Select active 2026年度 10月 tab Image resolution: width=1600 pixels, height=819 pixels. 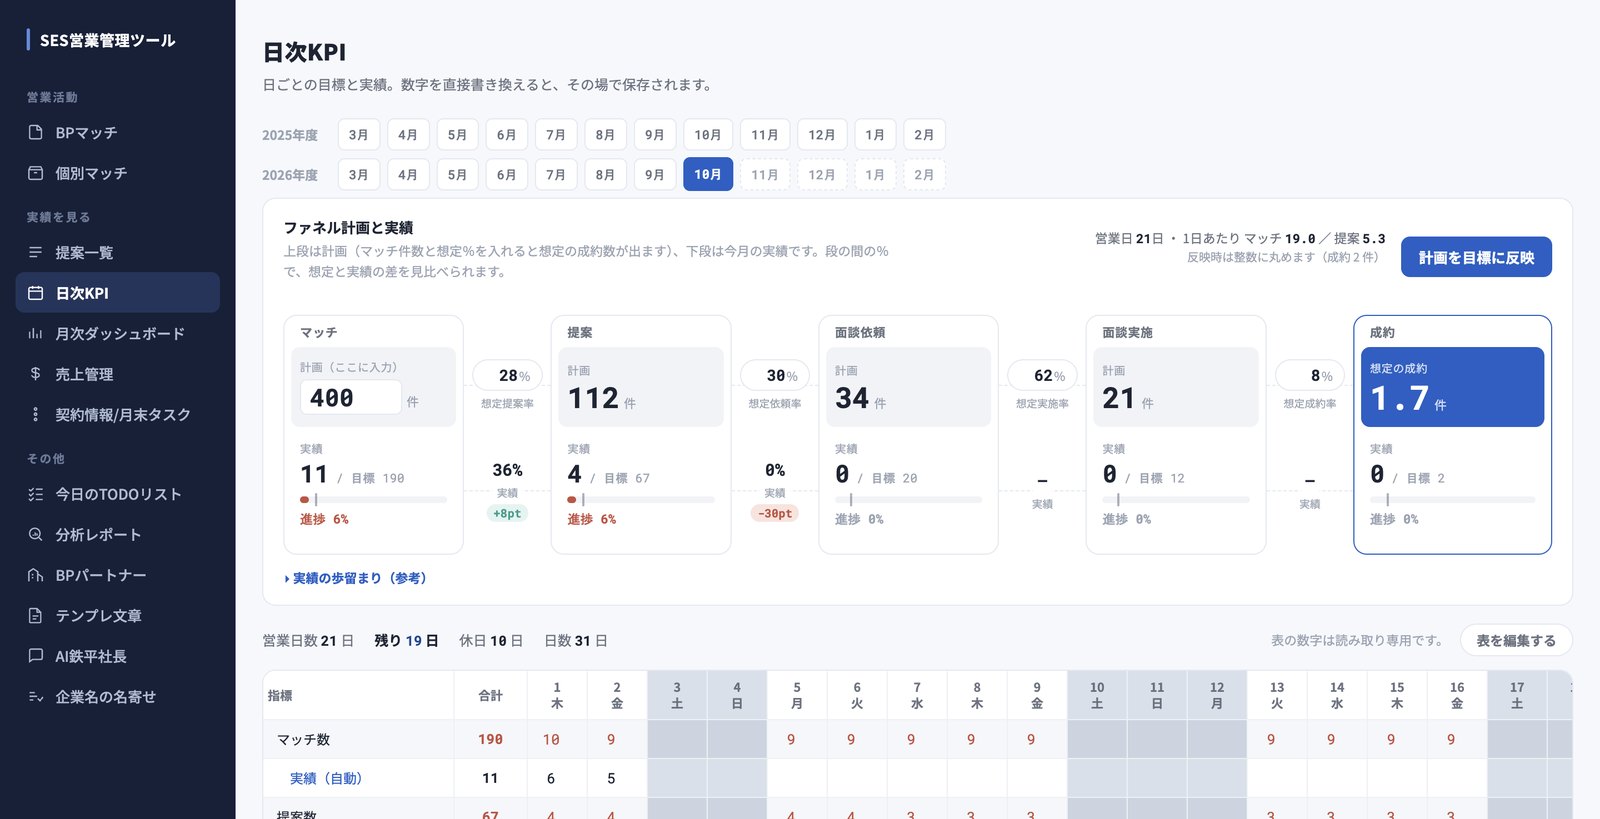[708, 174]
